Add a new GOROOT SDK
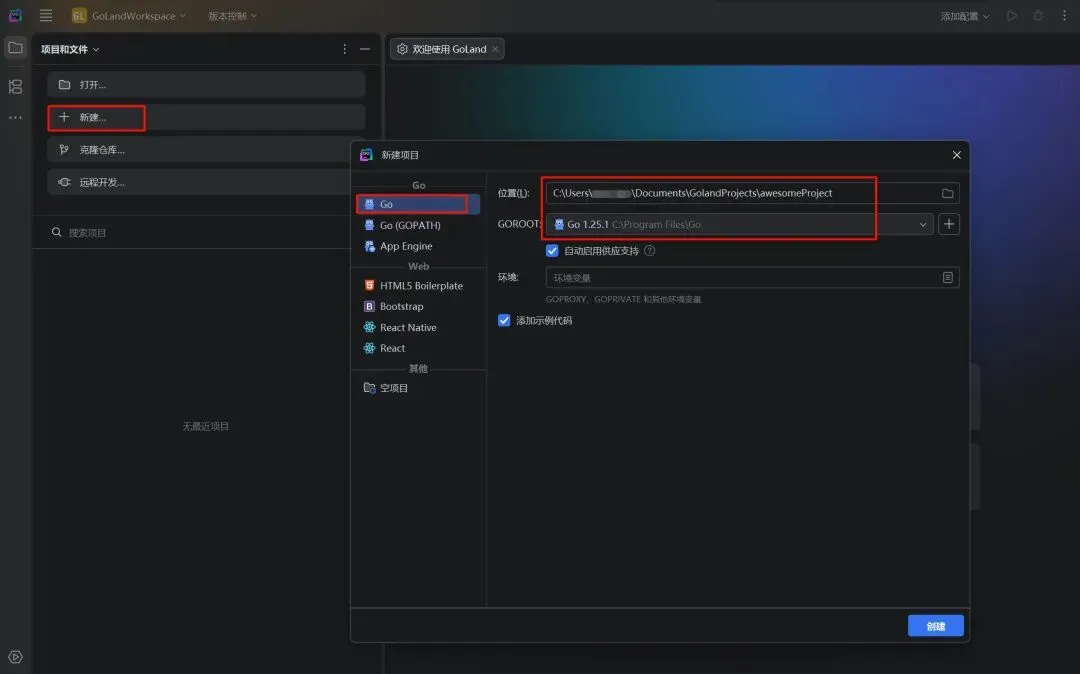 tap(948, 224)
